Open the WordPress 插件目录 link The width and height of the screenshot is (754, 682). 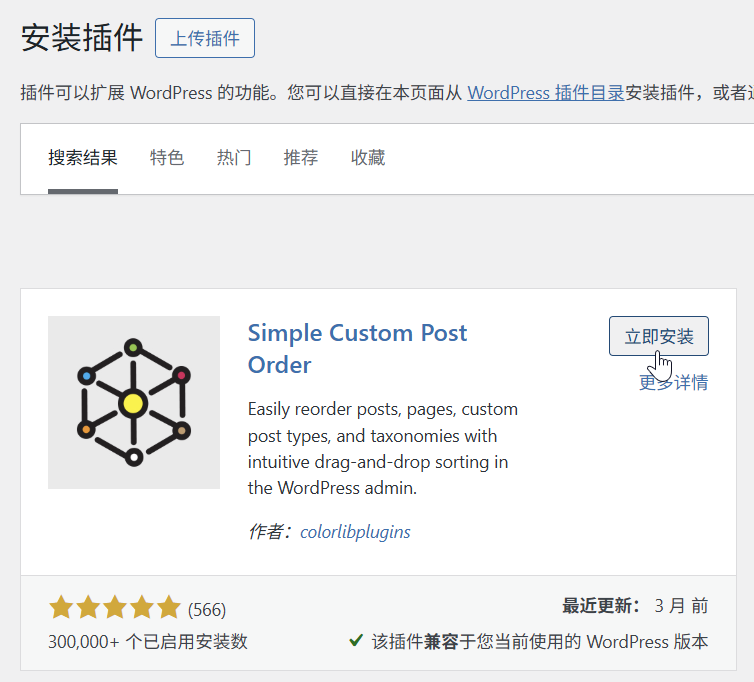[546, 93]
